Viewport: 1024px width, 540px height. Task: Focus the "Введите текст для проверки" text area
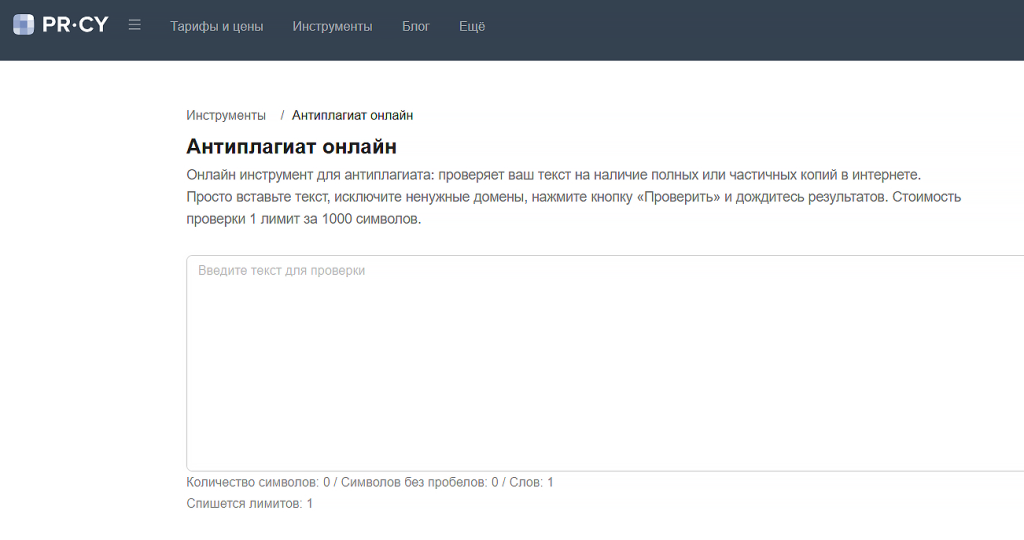click(x=605, y=363)
